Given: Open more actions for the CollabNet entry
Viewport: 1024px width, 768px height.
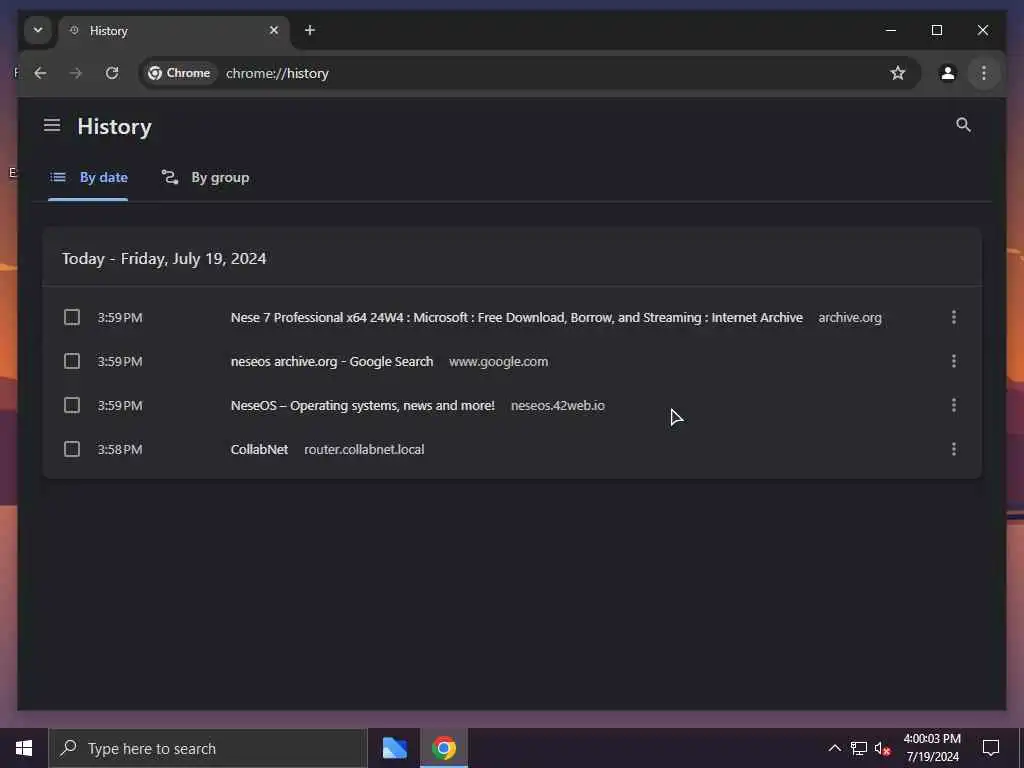Looking at the screenshot, I should click(953, 449).
